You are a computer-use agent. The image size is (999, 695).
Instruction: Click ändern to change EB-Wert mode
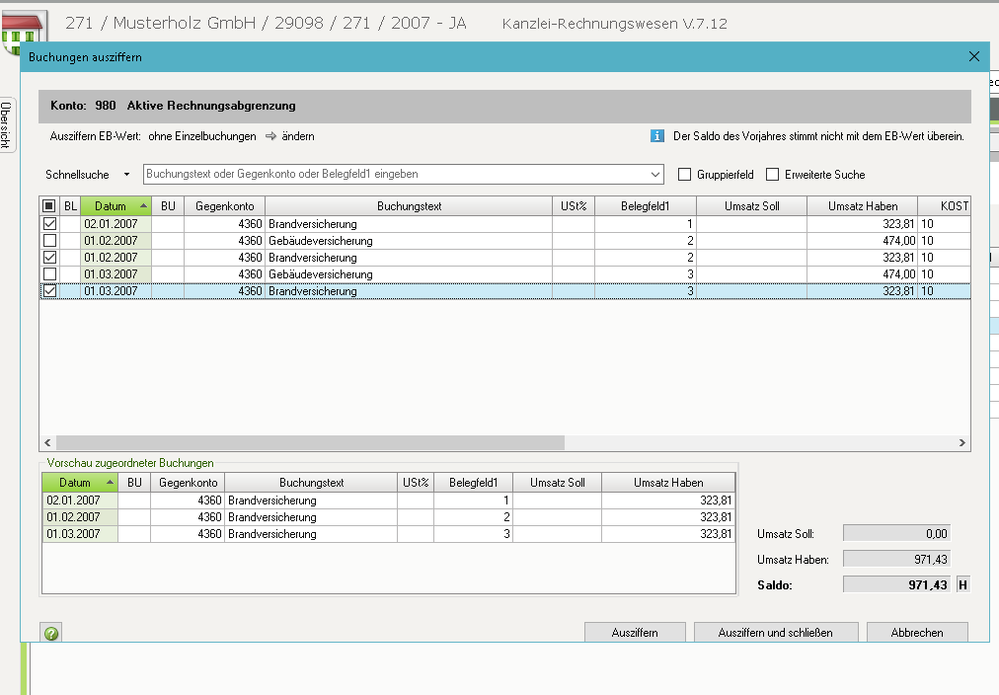click(298, 136)
